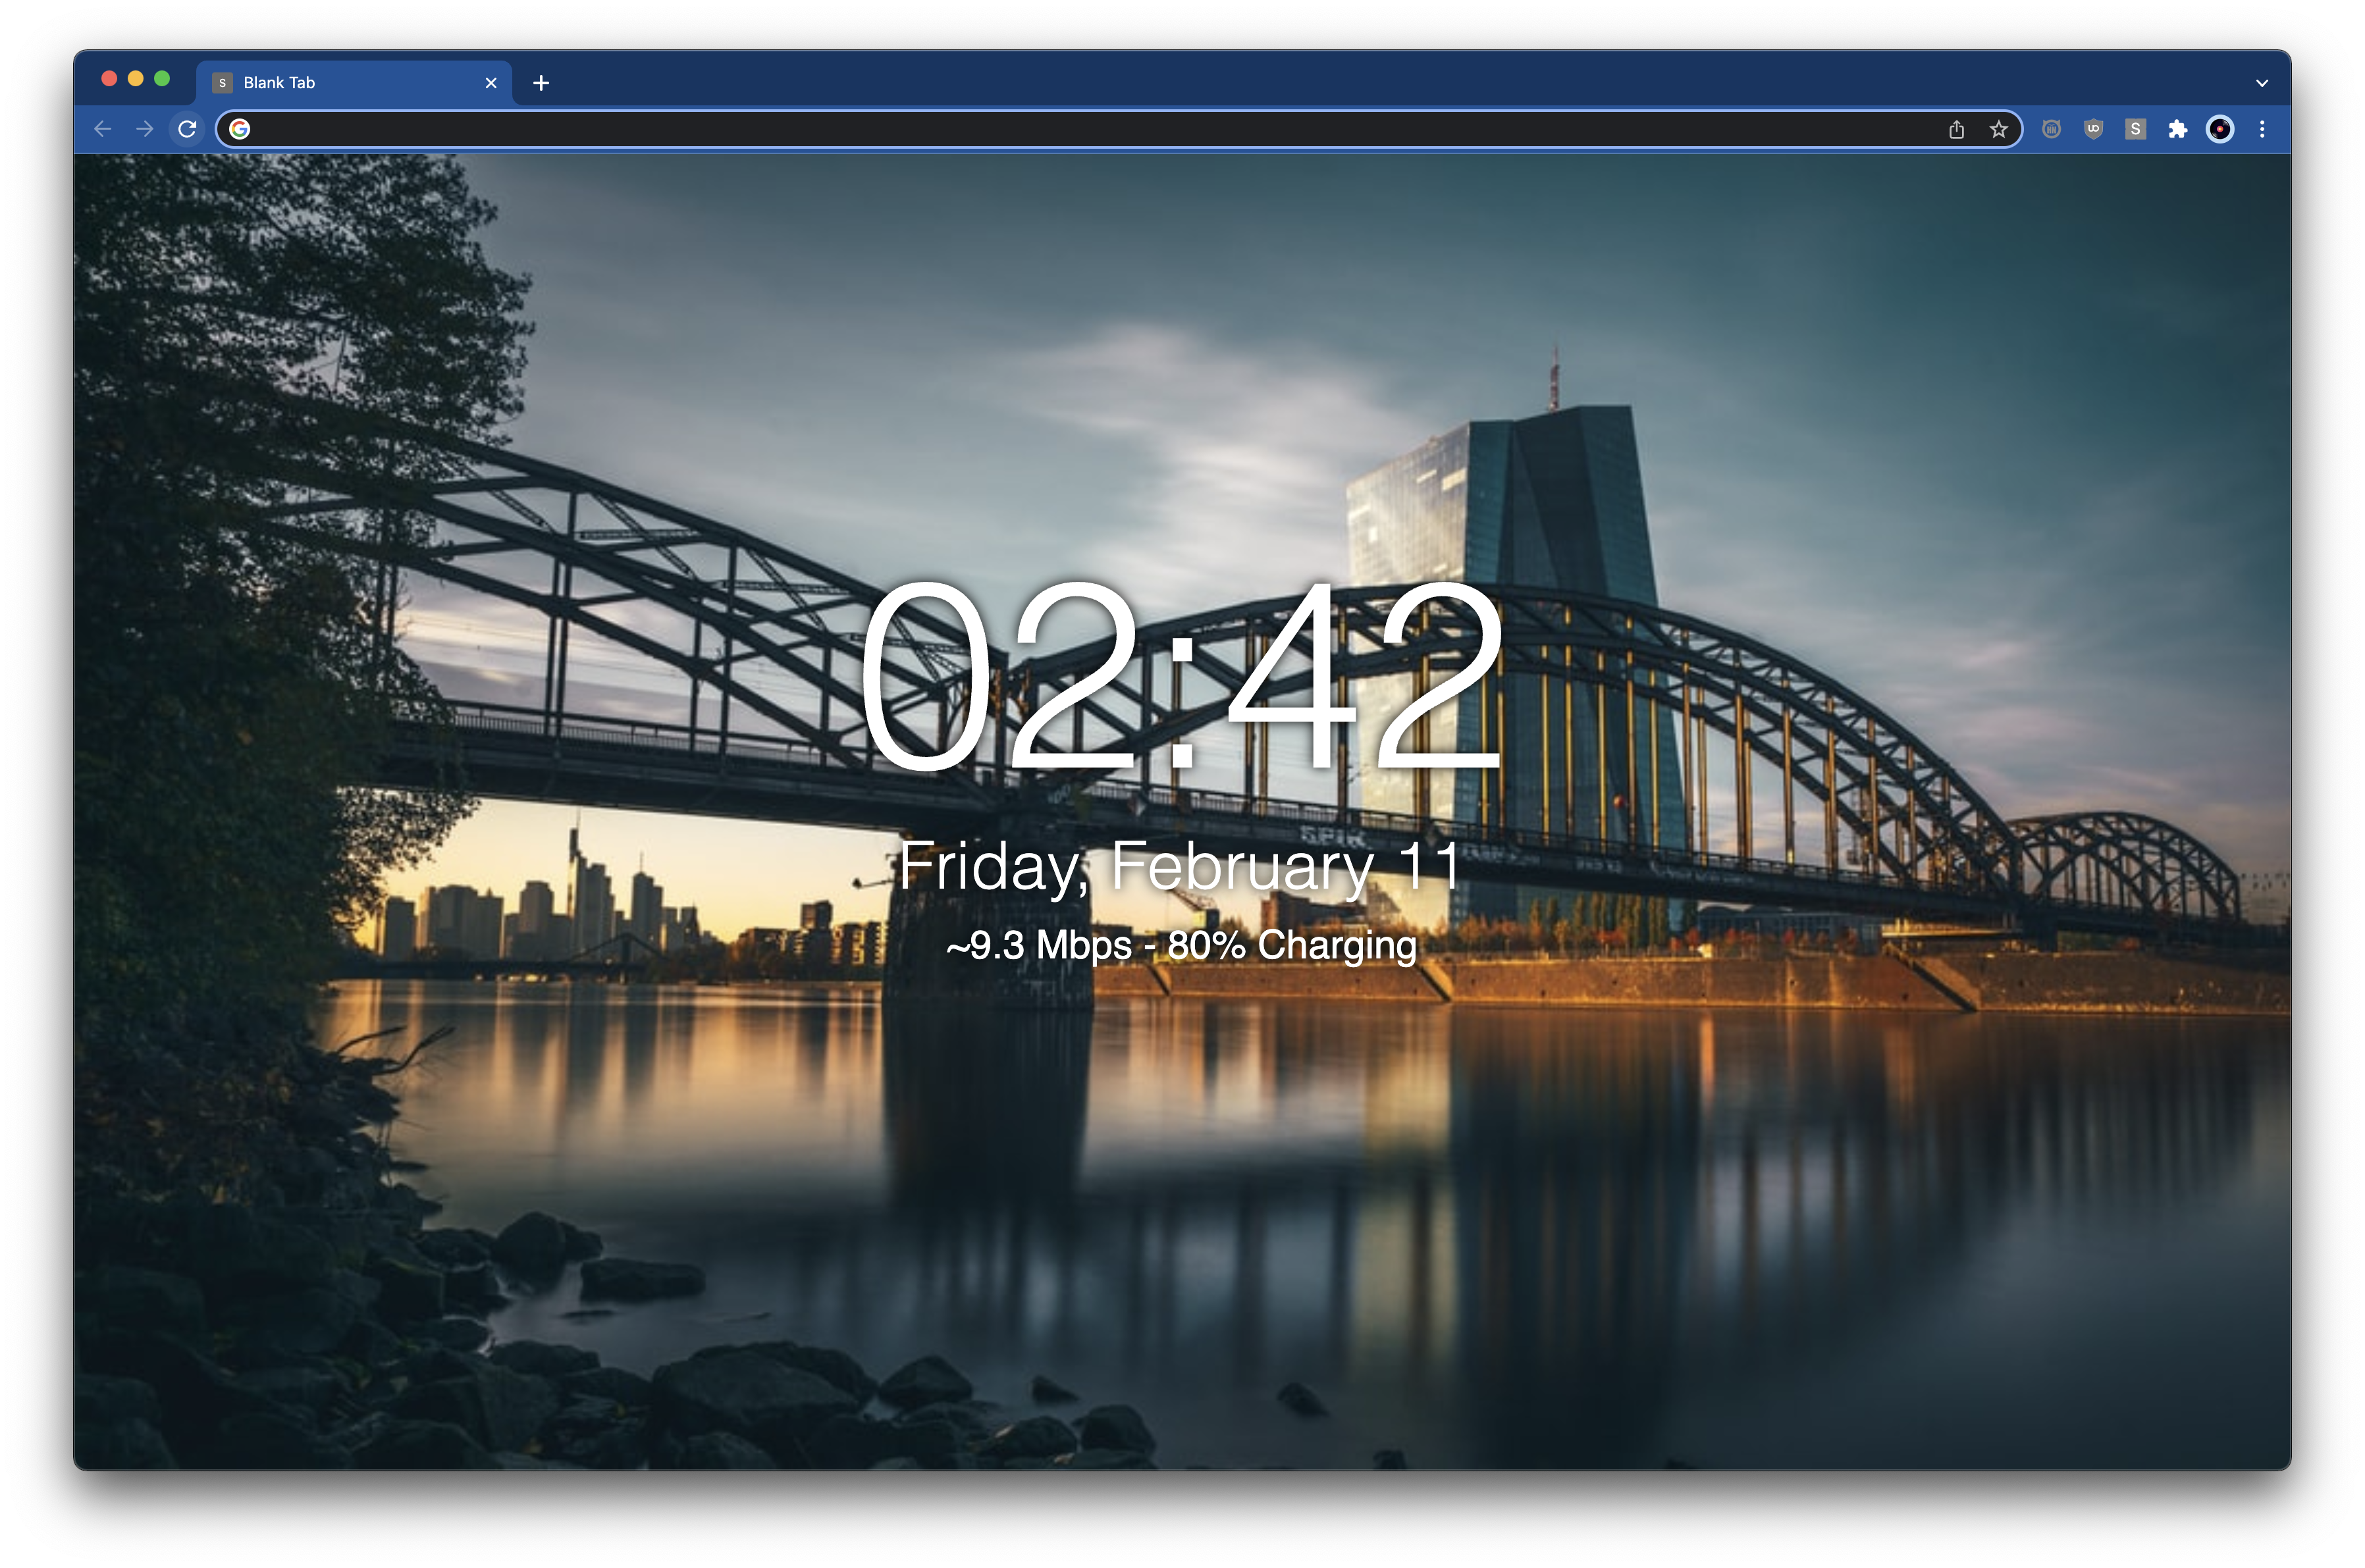Go back to the previous page
The height and width of the screenshot is (1568, 2365).
click(103, 129)
